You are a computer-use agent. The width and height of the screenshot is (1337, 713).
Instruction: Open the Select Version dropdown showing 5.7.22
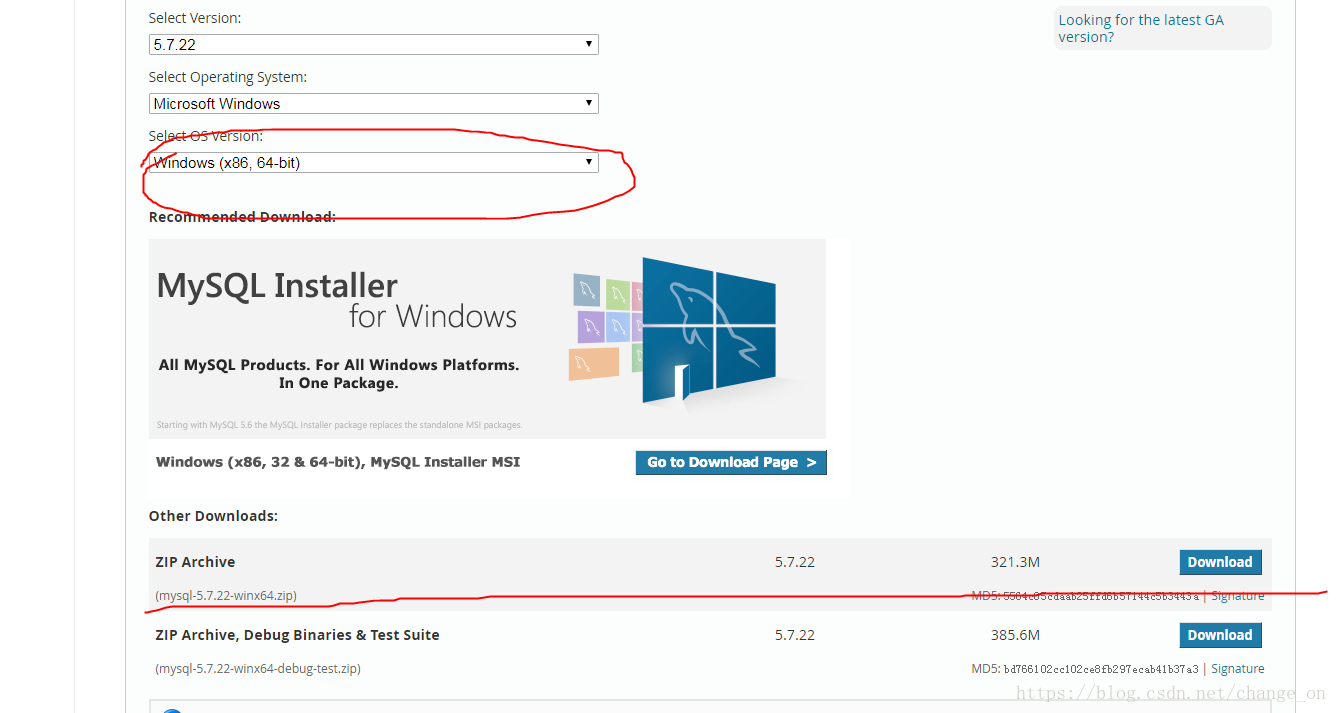pos(373,44)
